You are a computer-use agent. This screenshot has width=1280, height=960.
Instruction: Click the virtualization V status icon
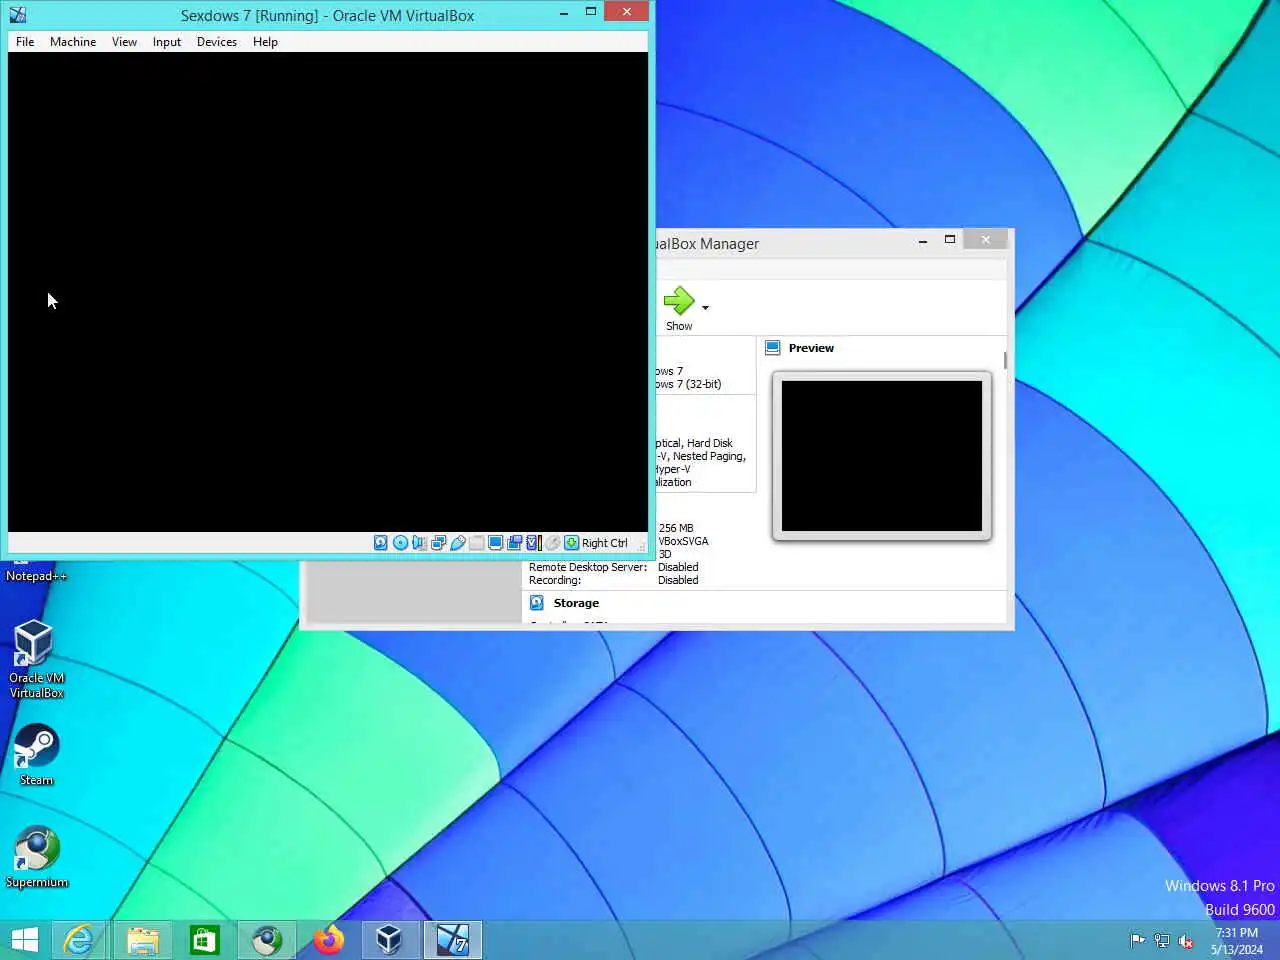533,543
